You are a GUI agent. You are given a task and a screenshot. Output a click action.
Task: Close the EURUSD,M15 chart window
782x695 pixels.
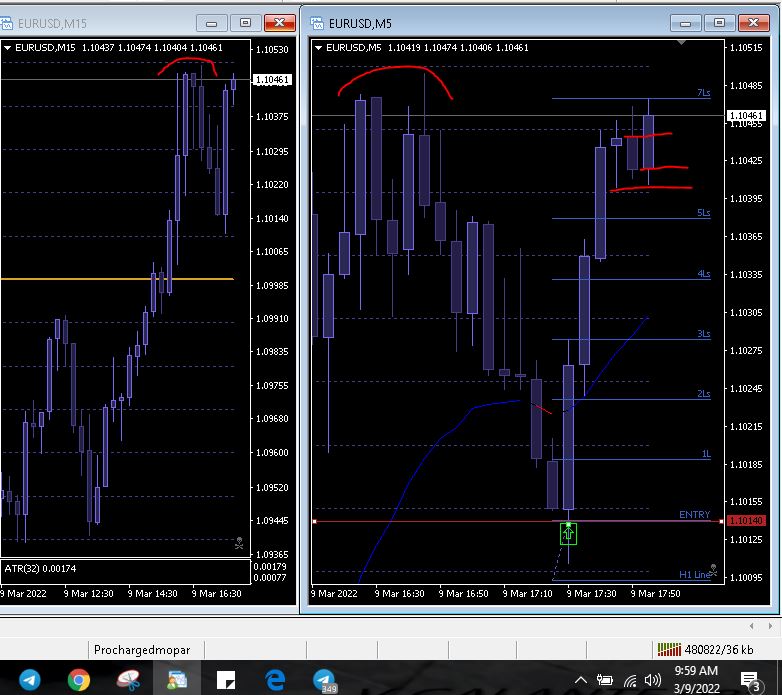[x=279, y=23]
